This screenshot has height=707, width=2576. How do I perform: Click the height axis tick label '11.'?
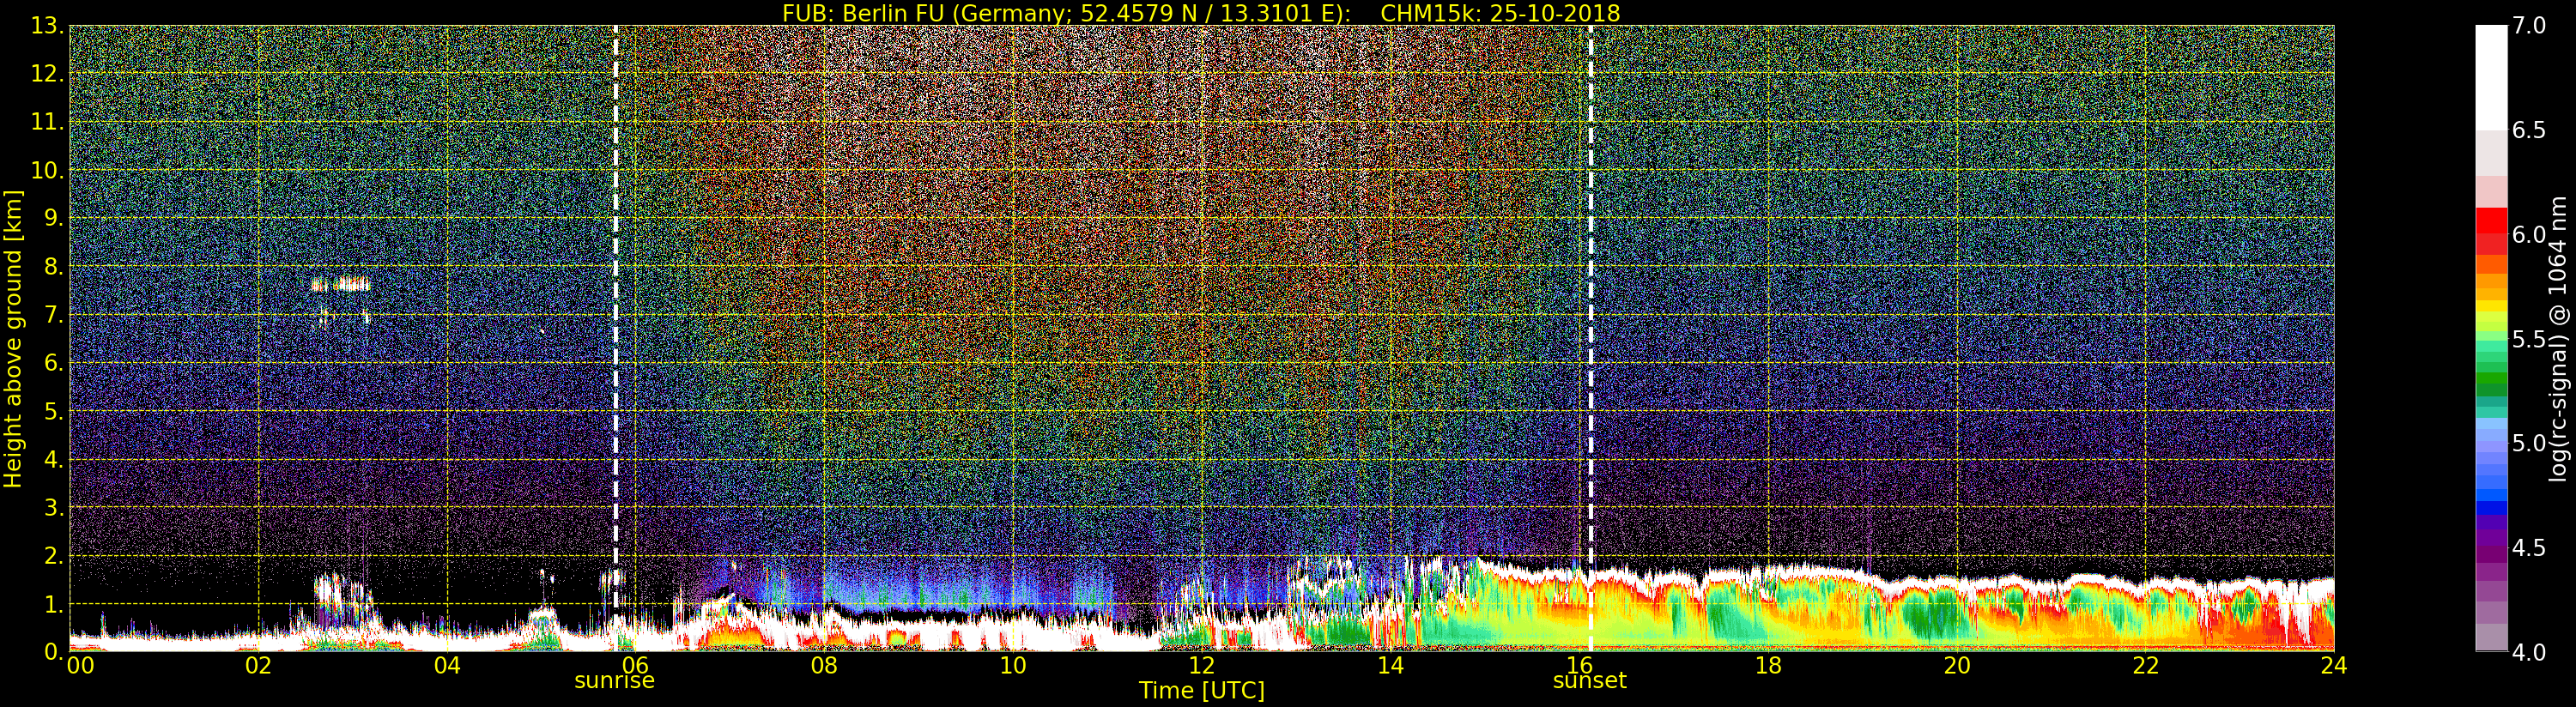[x=47, y=122]
